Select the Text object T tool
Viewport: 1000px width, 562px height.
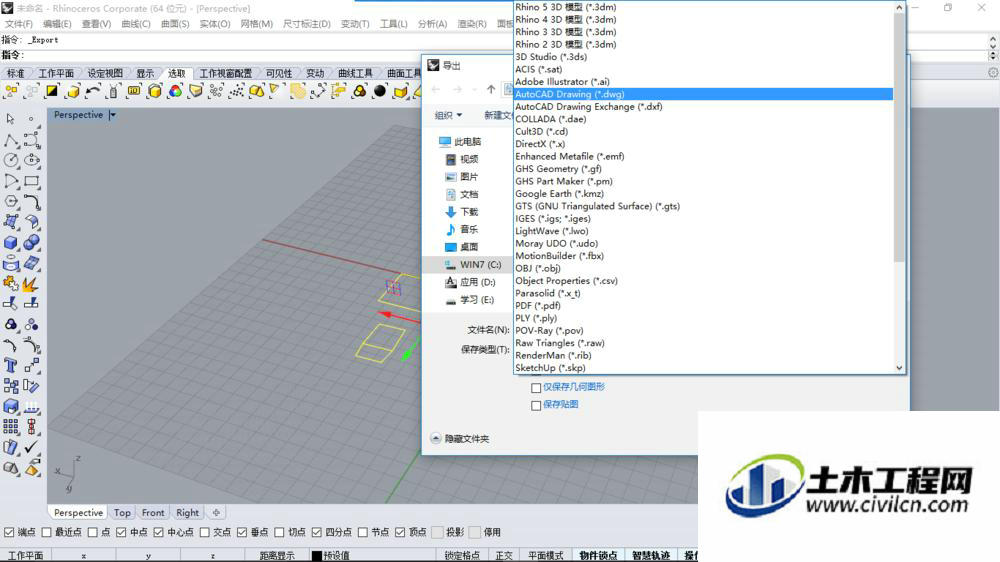(x=11, y=366)
